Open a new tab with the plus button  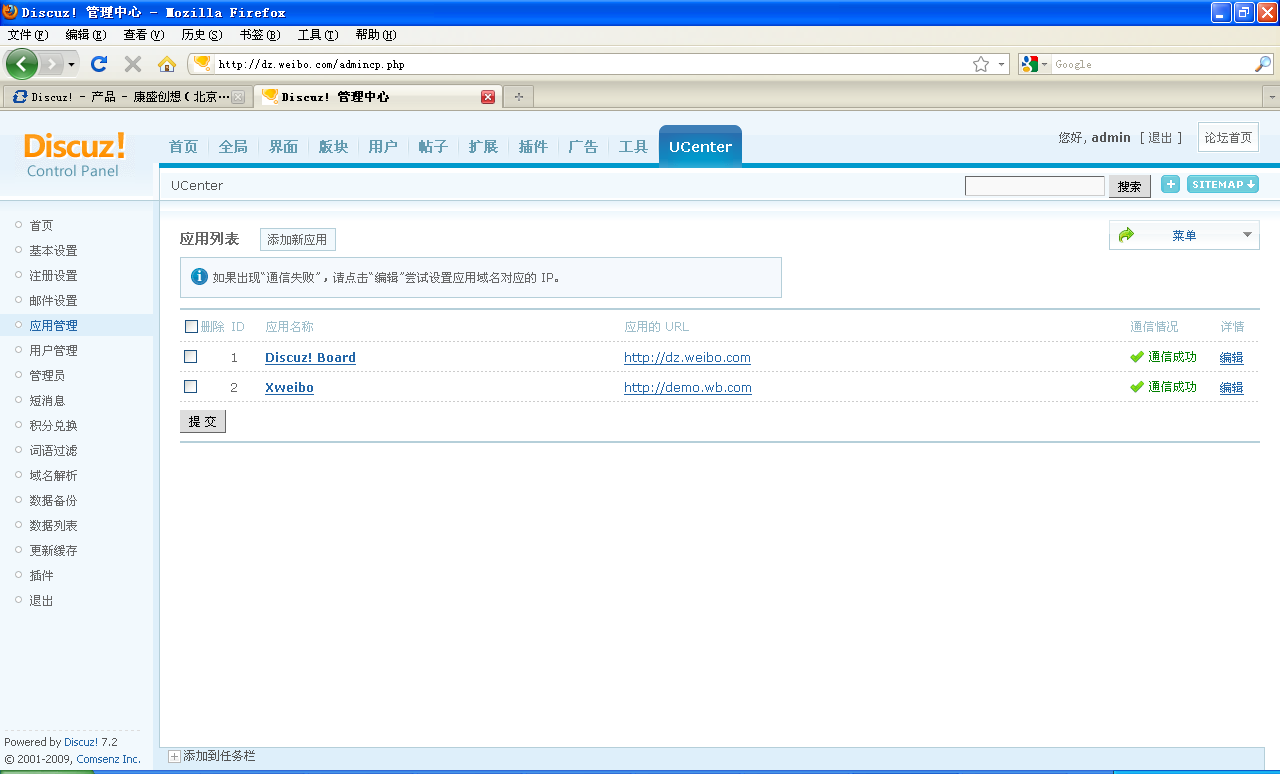tap(519, 97)
